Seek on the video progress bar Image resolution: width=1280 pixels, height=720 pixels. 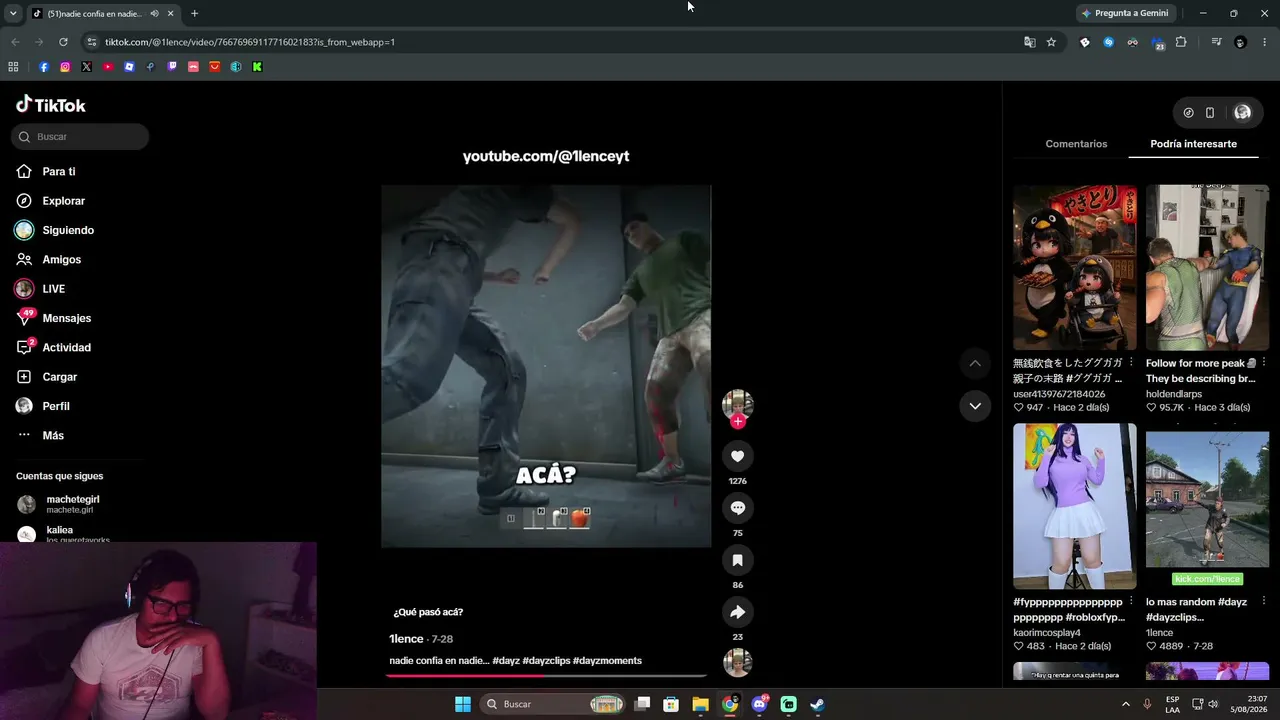[546, 676]
